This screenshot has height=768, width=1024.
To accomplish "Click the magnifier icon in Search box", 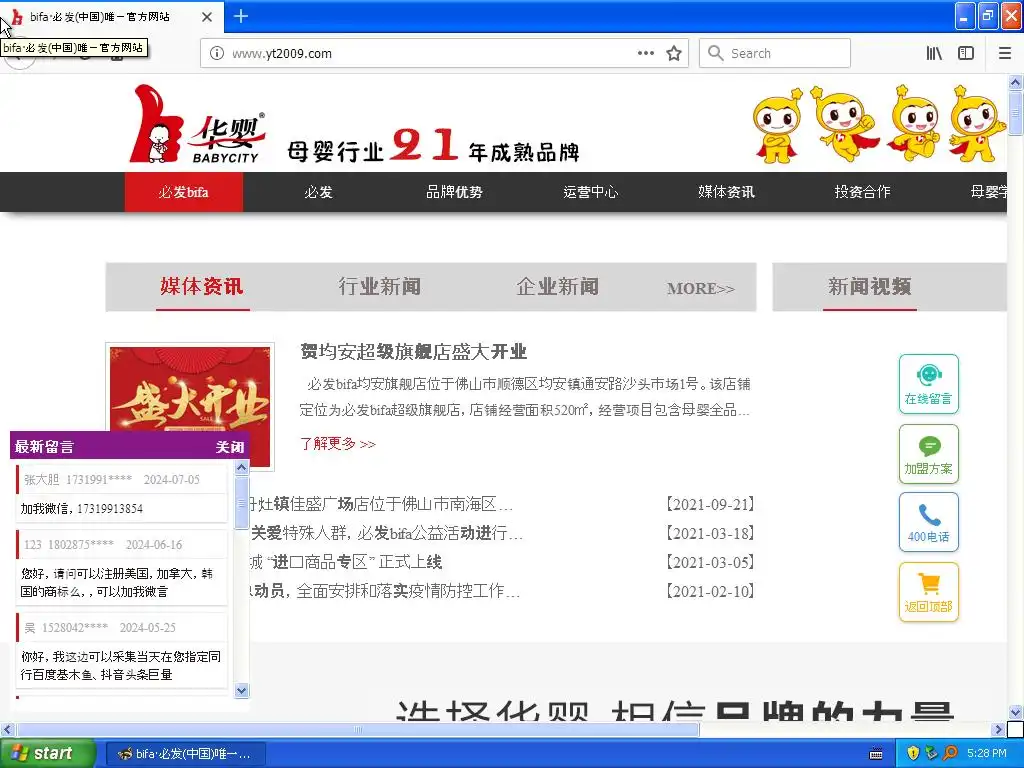I will tap(716, 53).
